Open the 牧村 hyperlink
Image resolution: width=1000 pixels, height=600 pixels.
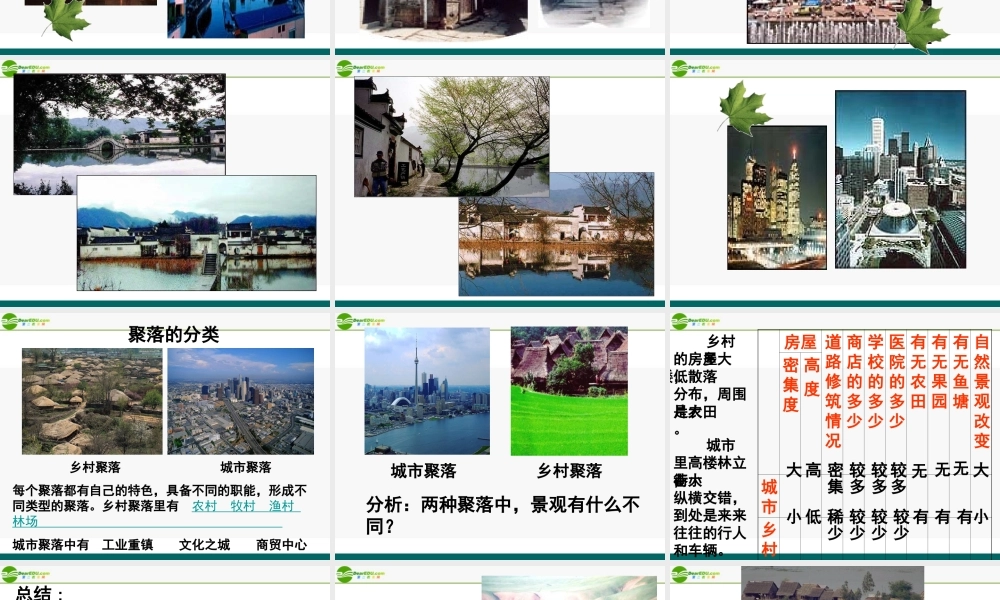click(243, 506)
